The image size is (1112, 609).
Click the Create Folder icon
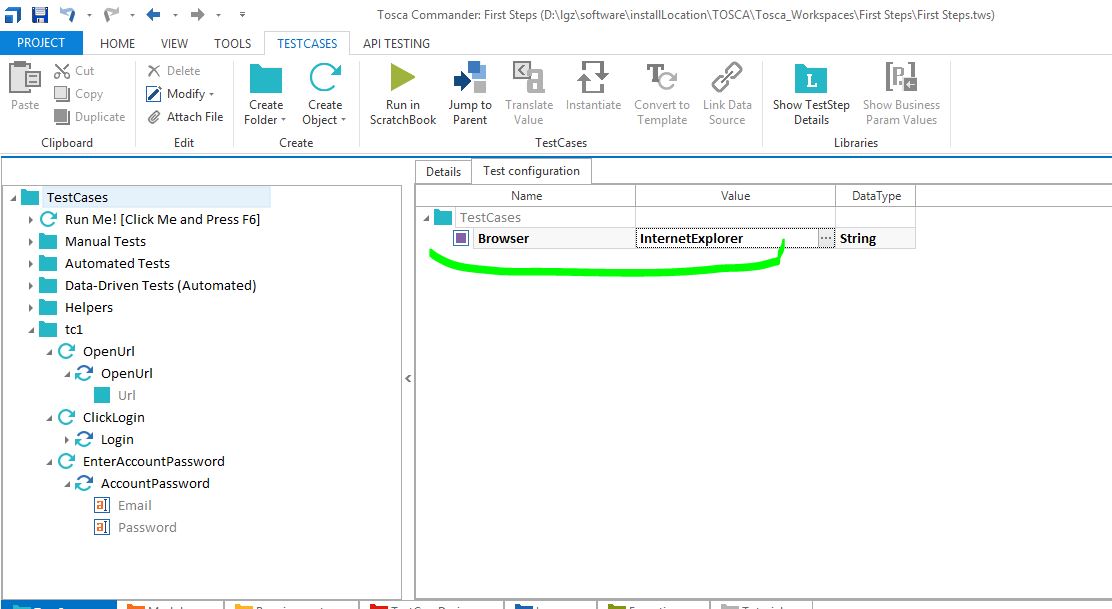[x=266, y=78]
